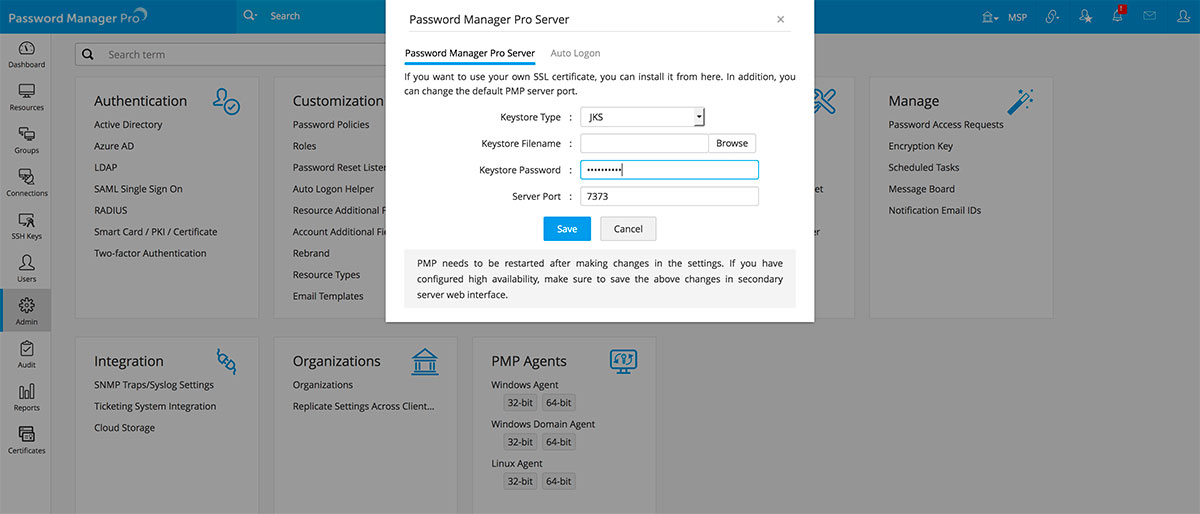Click the Browse button for keystore file
Image resolution: width=1200 pixels, height=514 pixels.
point(732,143)
